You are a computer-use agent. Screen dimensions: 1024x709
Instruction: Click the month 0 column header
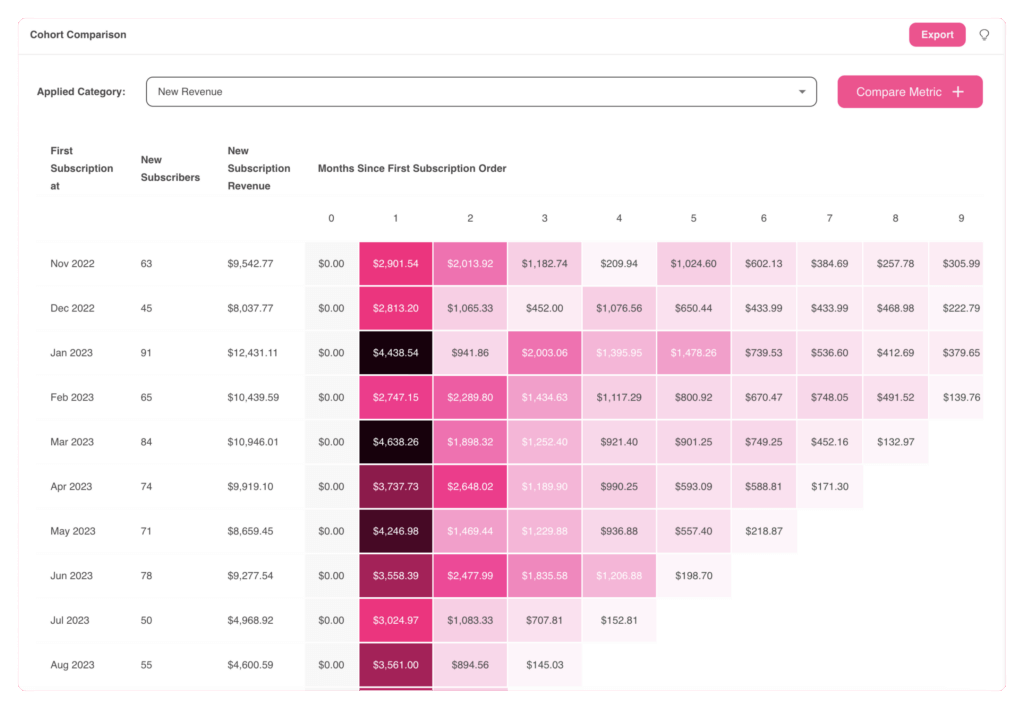point(330,217)
